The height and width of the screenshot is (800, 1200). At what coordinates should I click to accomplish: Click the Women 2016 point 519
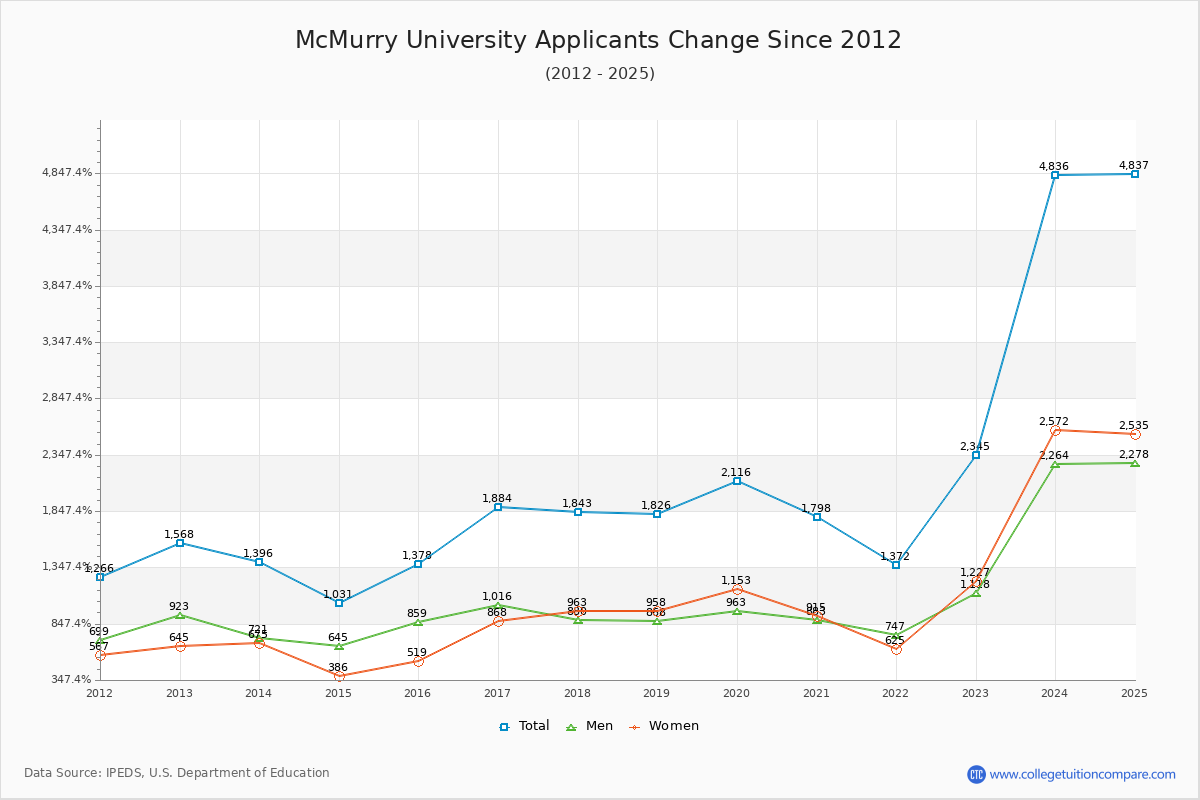pyautogui.click(x=418, y=661)
